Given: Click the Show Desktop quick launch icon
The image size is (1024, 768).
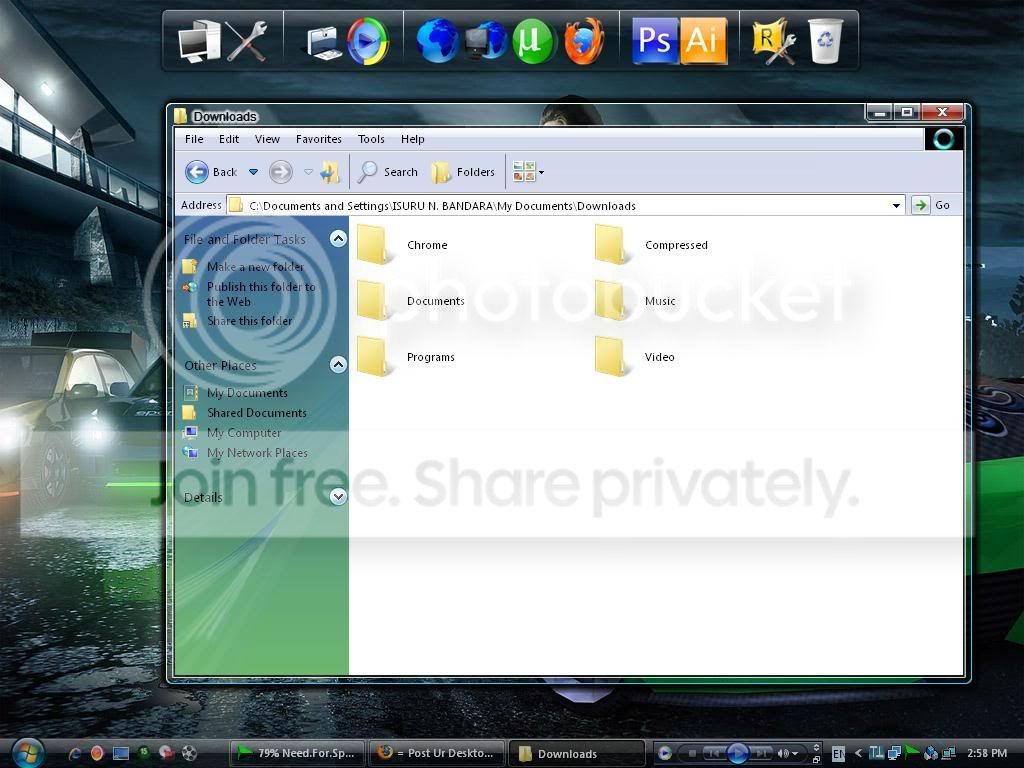Looking at the screenshot, I should [x=121, y=754].
